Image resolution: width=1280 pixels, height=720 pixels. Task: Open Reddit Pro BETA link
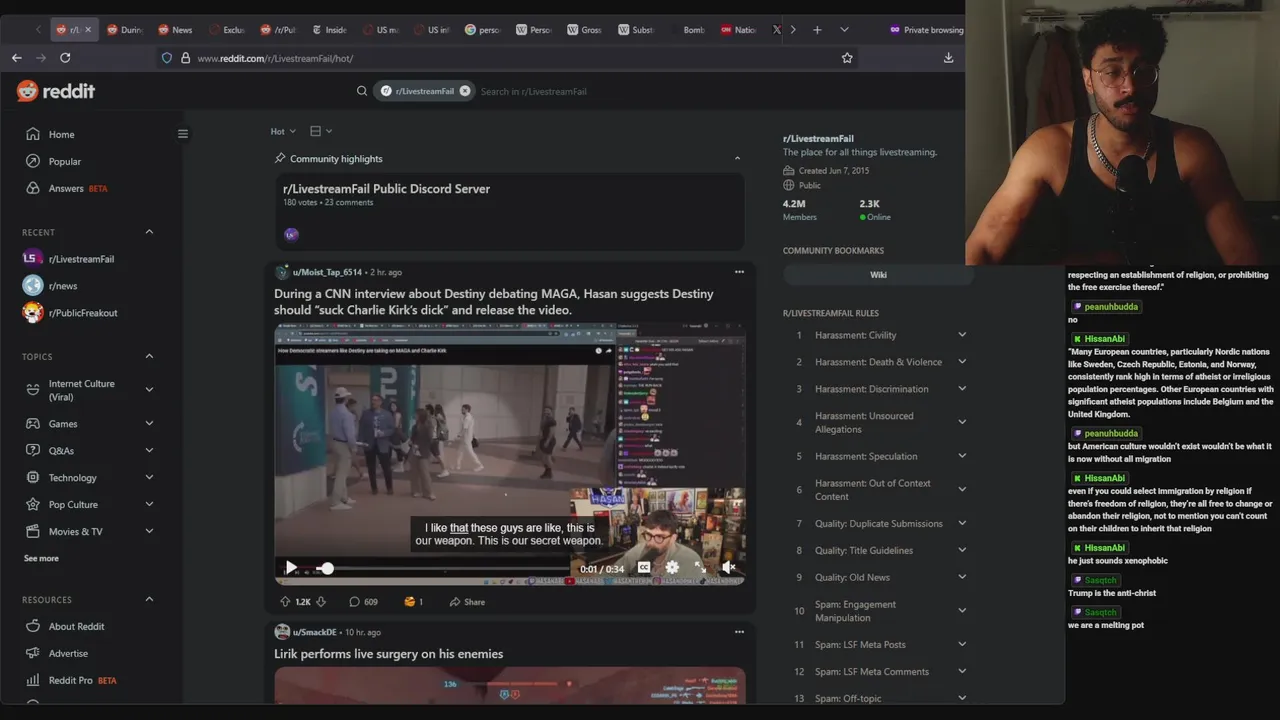[82, 680]
